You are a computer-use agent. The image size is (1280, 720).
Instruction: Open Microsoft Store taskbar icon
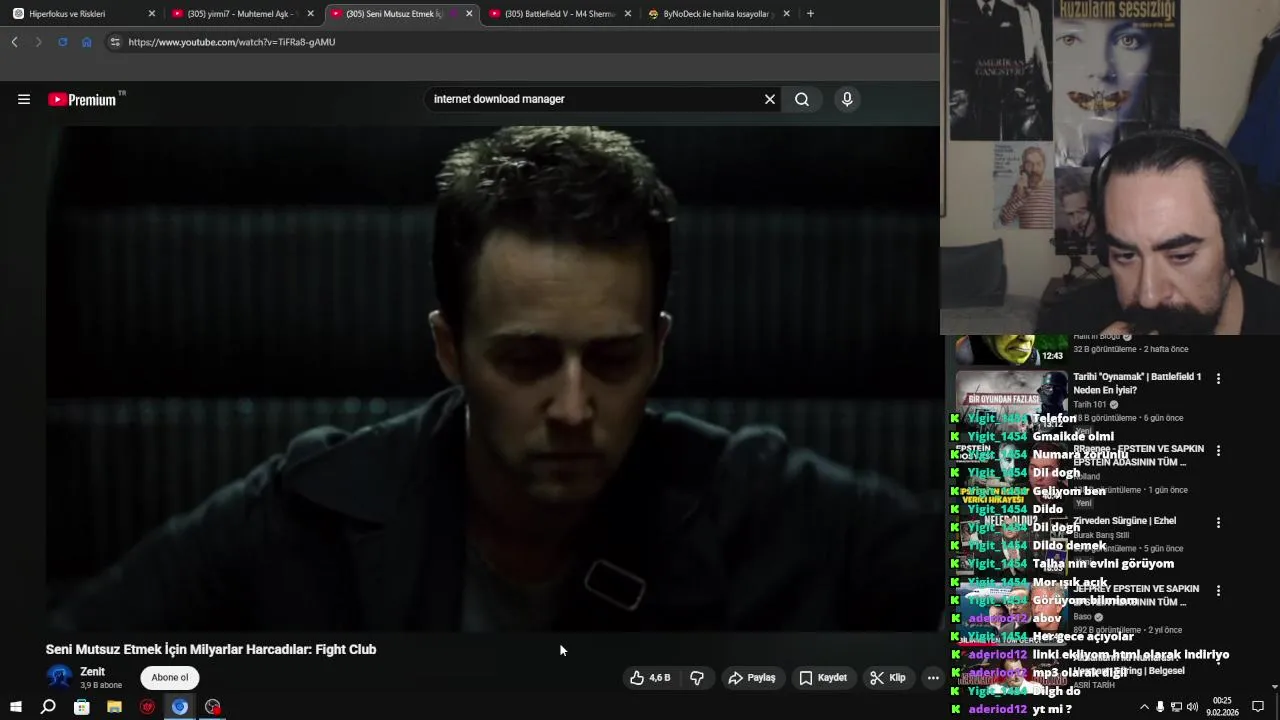[x=81, y=707]
